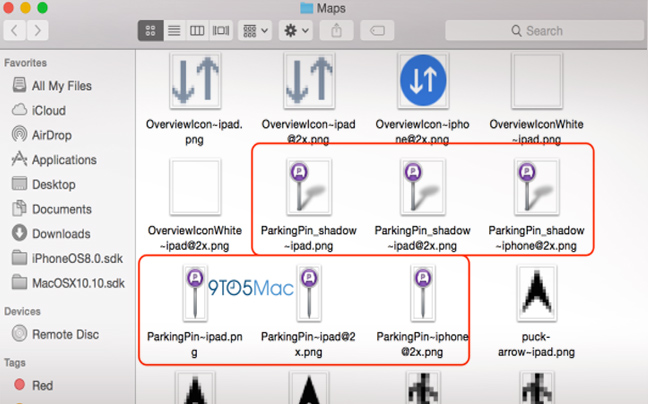This screenshot has height=404, width=648.
Task: Open Applications in the sidebar
Action: pyautogui.click(x=54, y=160)
